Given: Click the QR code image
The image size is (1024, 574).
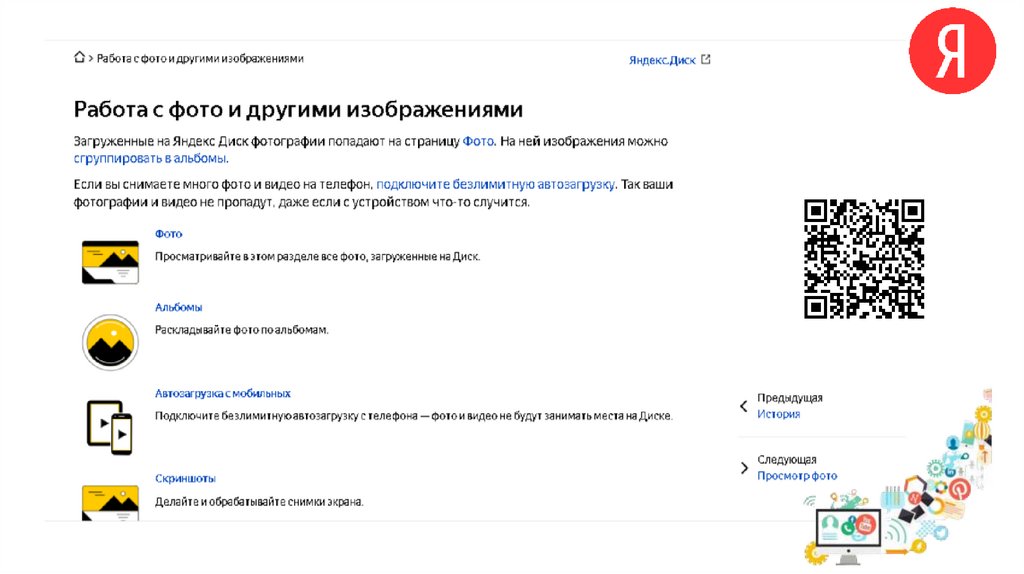Looking at the screenshot, I should (863, 259).
